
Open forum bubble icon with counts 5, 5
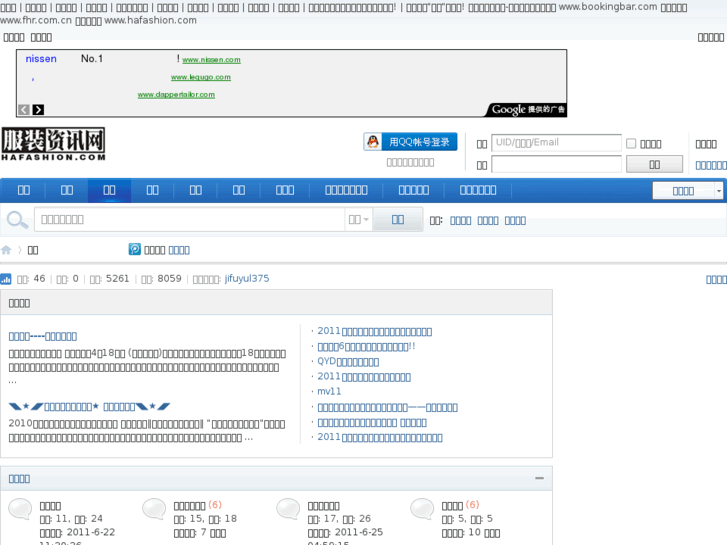[x=422, y=509]
